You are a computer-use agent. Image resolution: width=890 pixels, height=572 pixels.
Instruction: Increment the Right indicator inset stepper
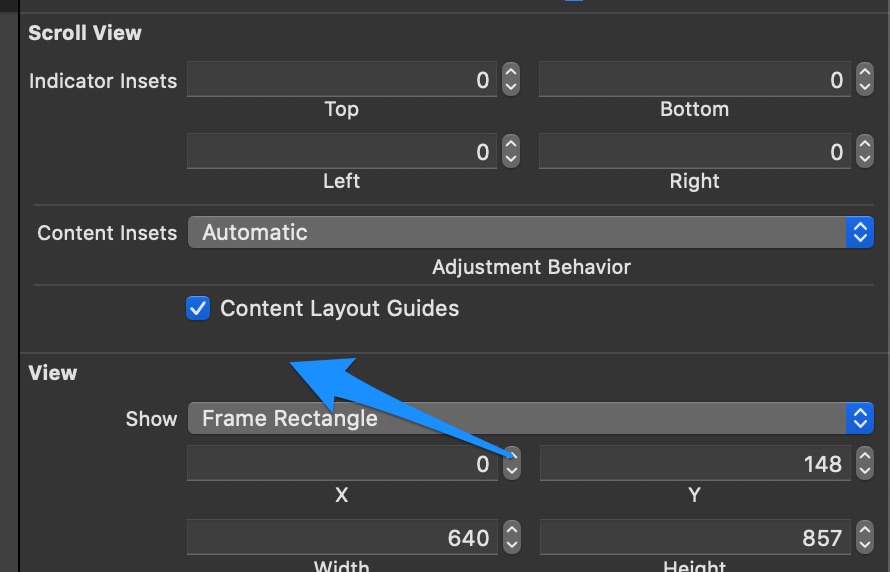pyautogui.click(x=864, y=143)
